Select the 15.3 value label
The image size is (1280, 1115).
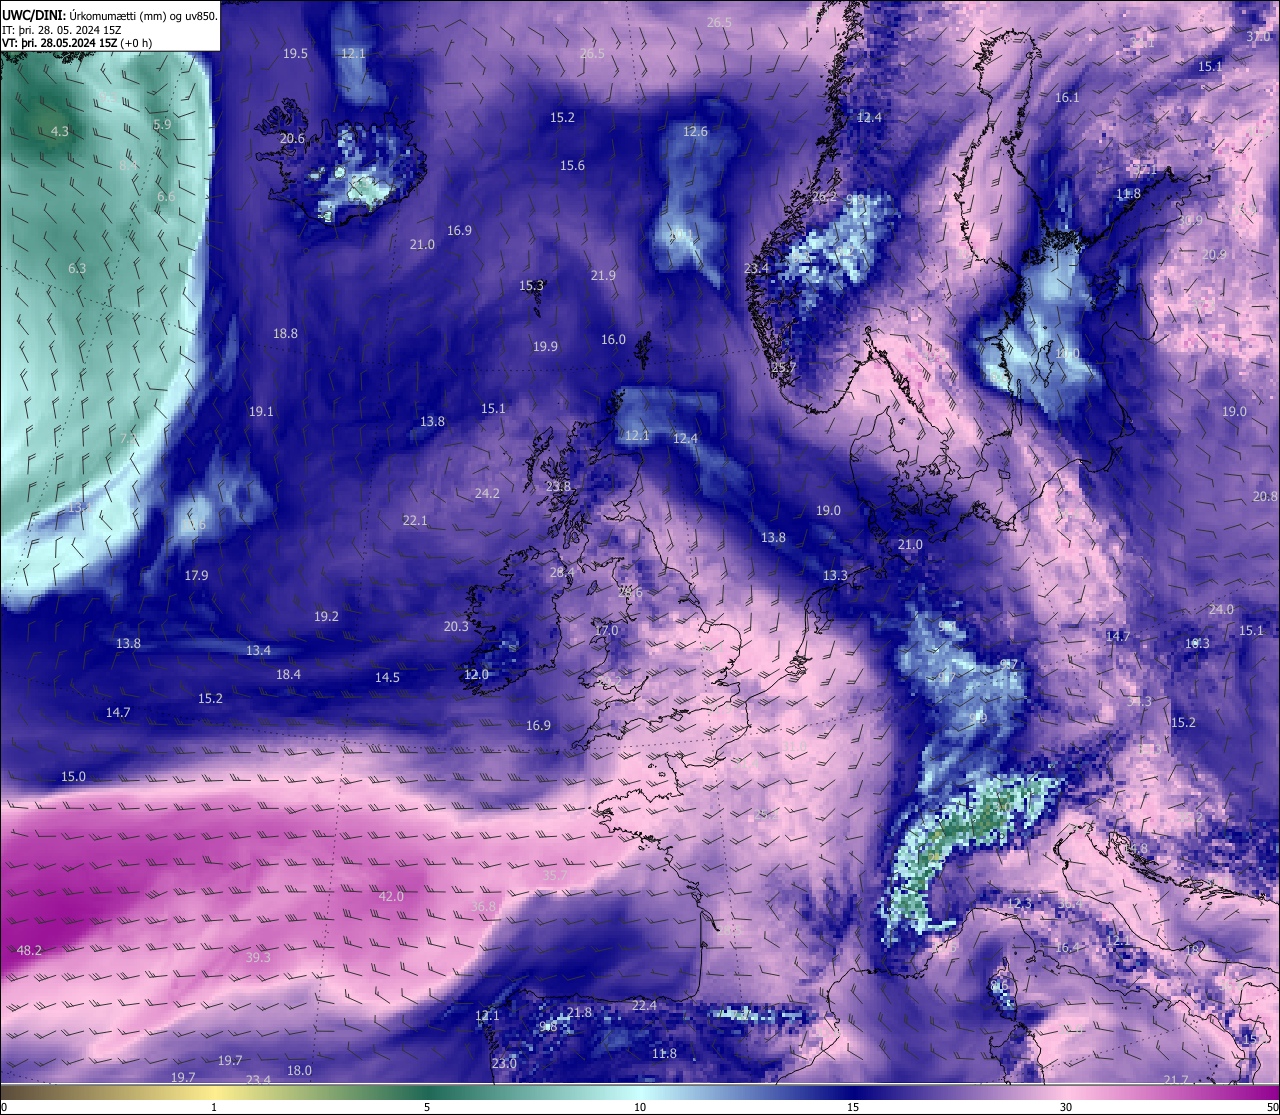click(531, 286)
